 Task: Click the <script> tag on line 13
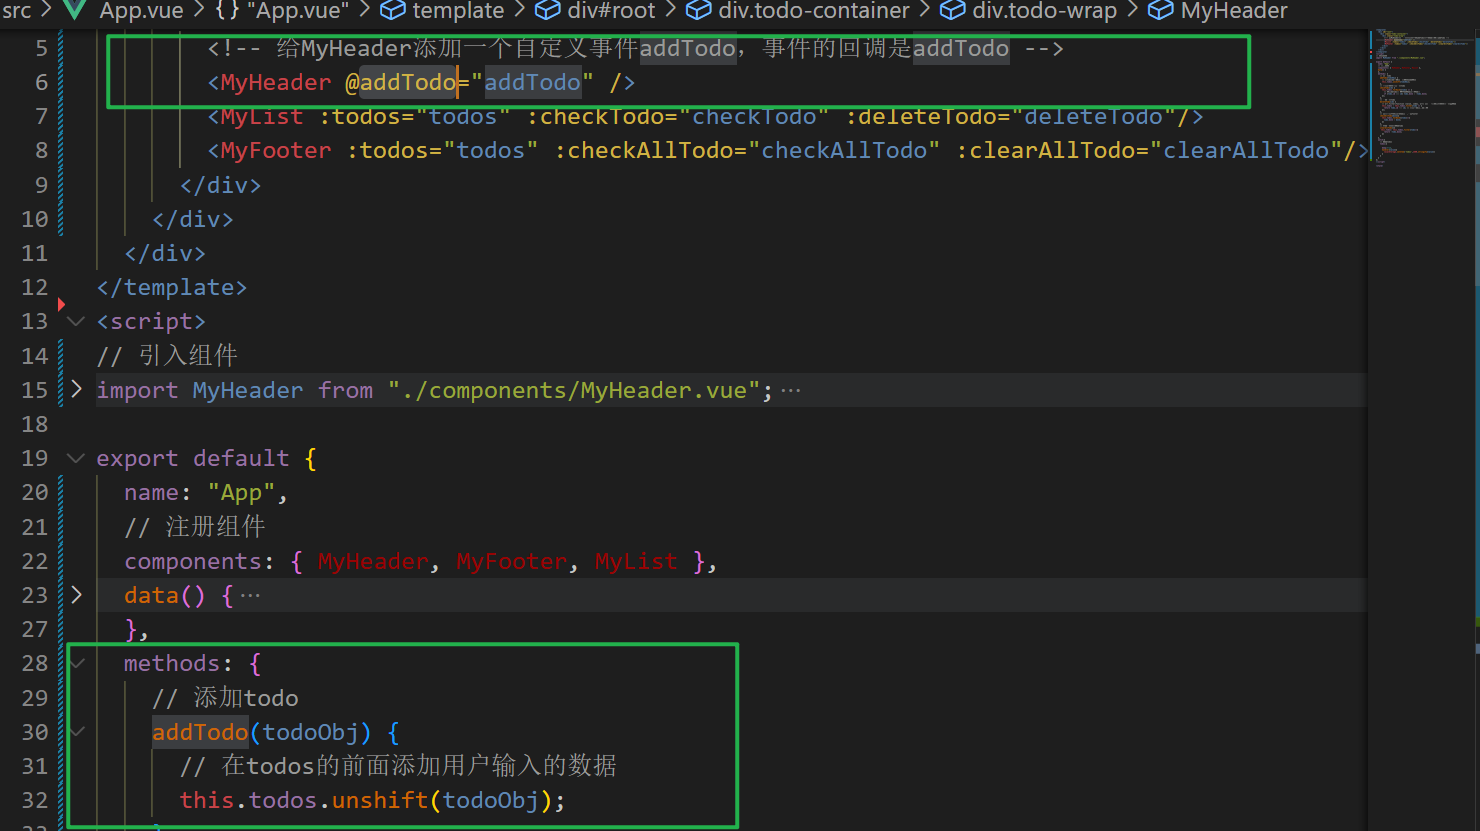[151, 321]
